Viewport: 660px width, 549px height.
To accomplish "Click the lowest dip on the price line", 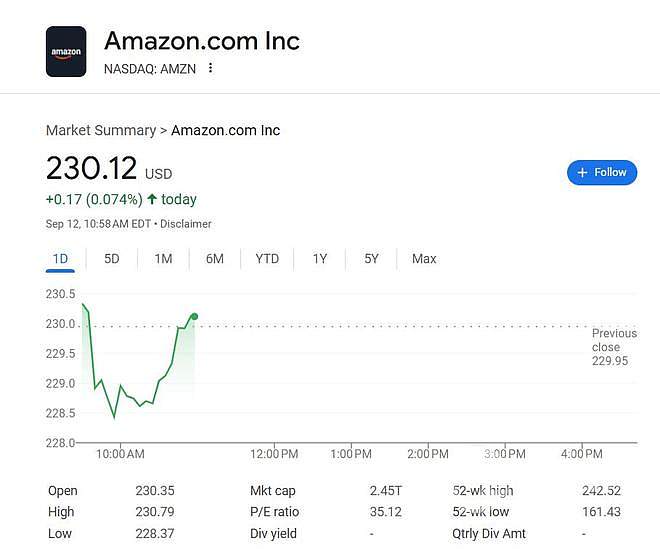I will pos(114,417).
